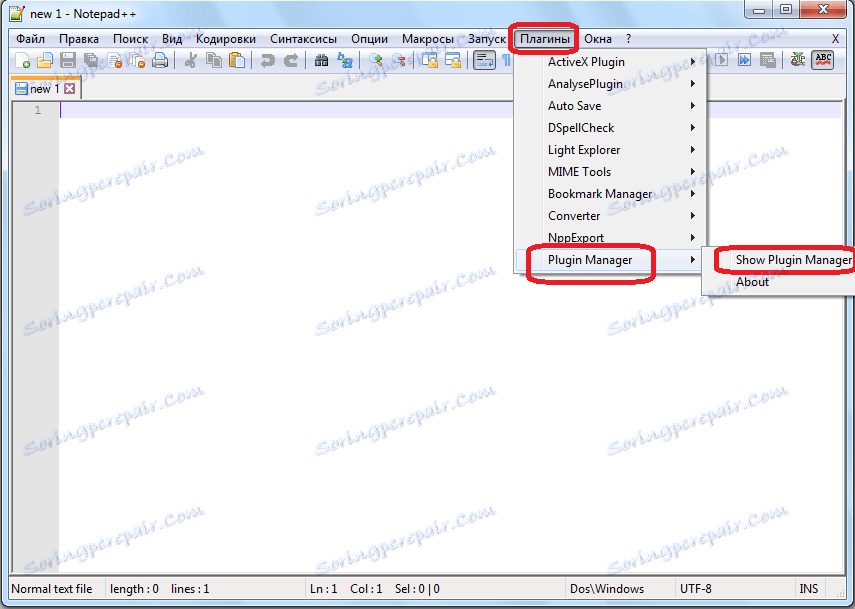The height and width of the screenshot is (609, 855).
Task: Expand DSpellCheck submenu arrow
Action: (x=693, y=128)
